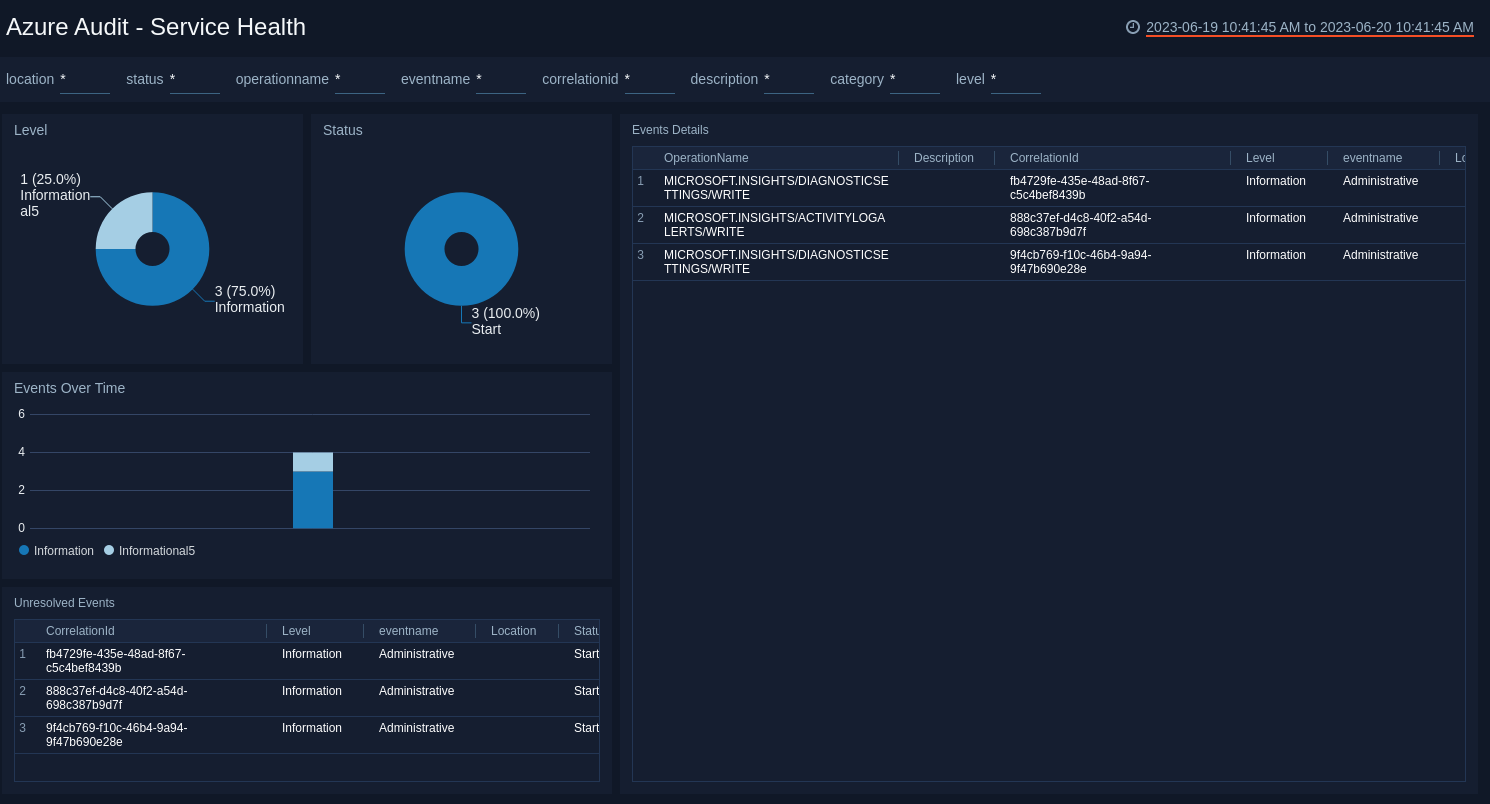This screenshot has width=1490, height=804.
Task: Open the Events Over Time panel title
Action: coord(70,388)
